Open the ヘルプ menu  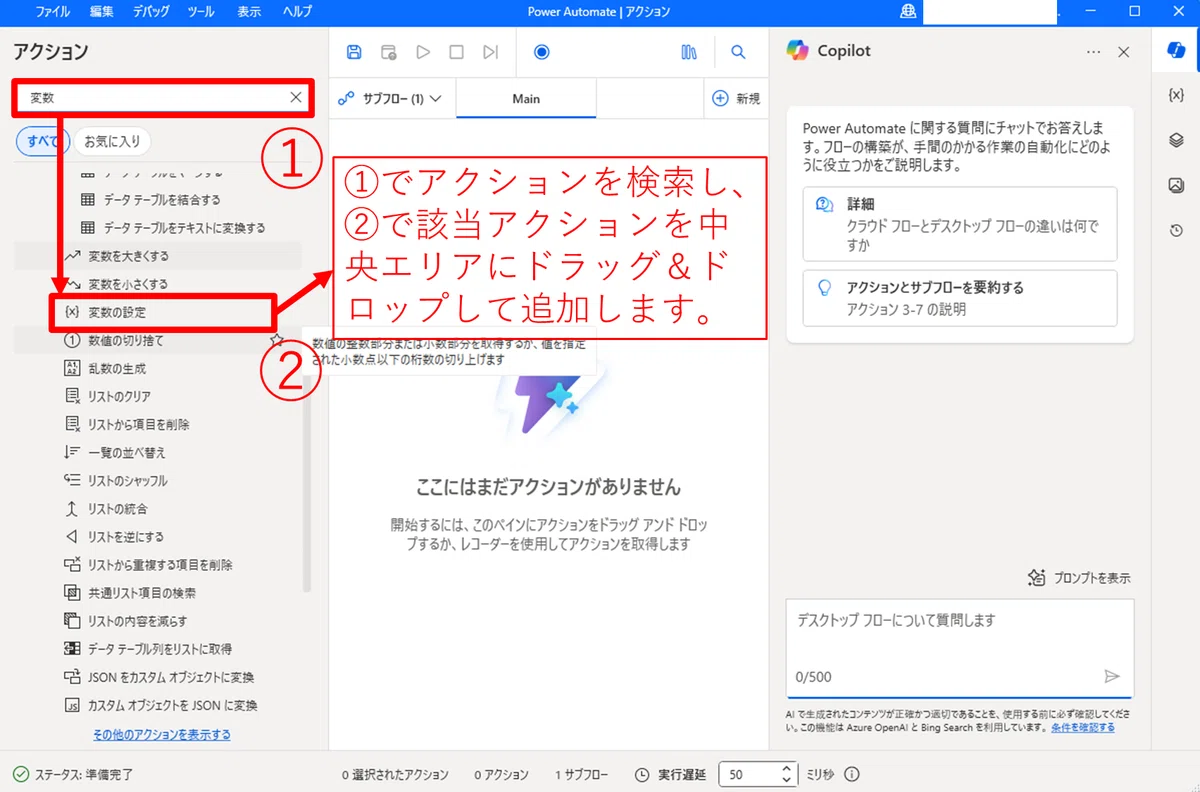(297, 12)
